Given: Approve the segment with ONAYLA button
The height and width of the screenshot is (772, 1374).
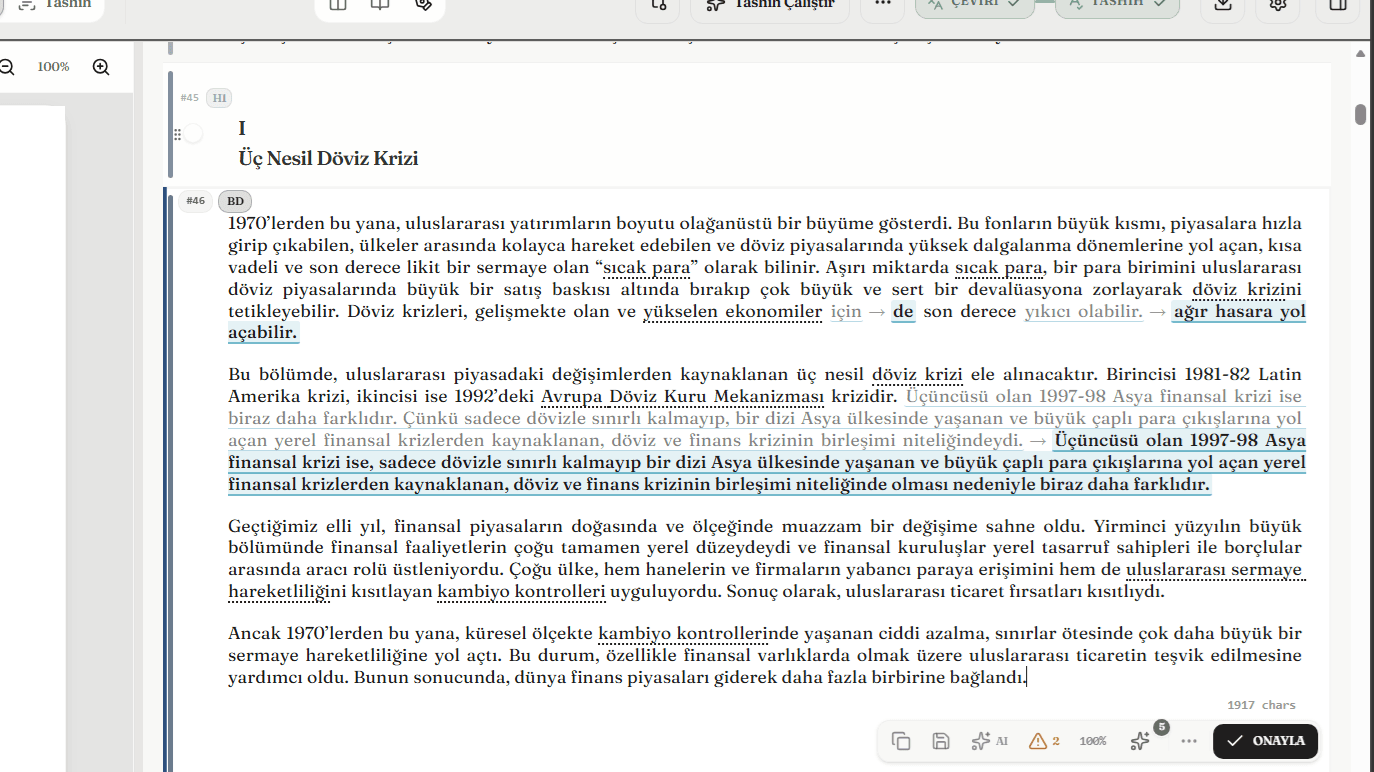Looking at the screenshot, I should pyautogui.click(x=1265, y=741).
